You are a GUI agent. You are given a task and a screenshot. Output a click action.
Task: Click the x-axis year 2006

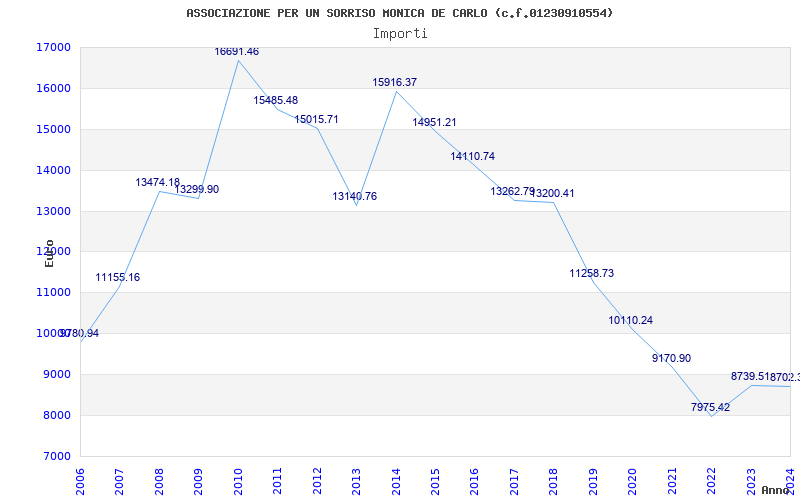[x=81, y=482]
